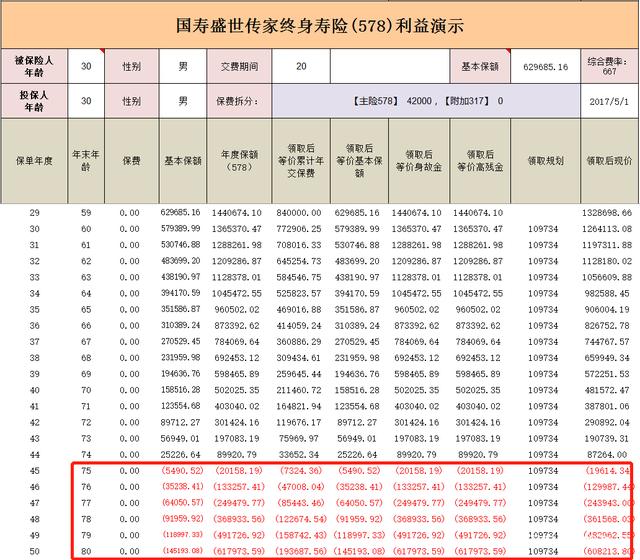
Task: Select the cell with value 87264.00
Action: point(606,455)
